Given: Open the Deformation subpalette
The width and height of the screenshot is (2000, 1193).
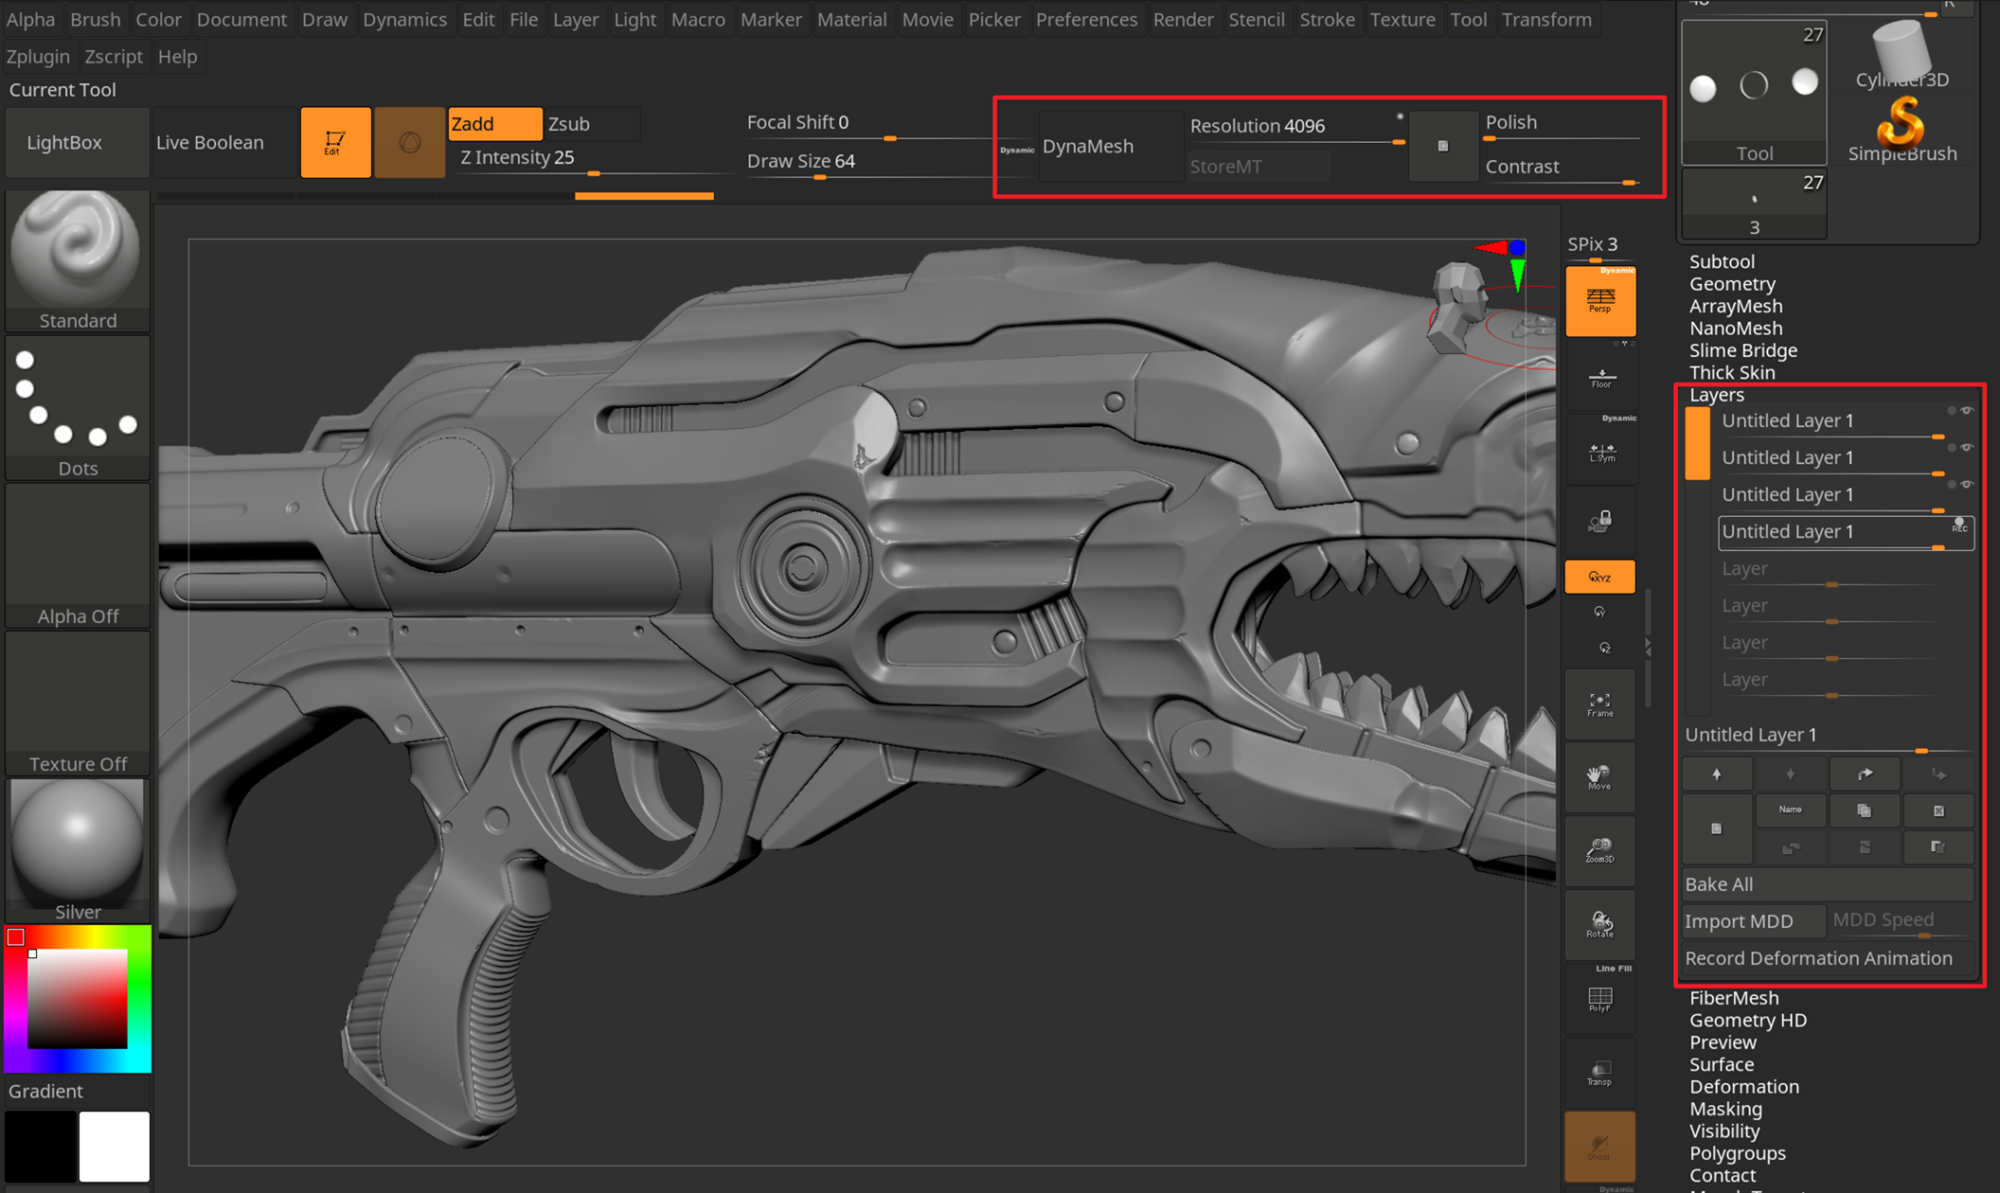Looking at the screenshot, I should click(x=1743, y=1087).
